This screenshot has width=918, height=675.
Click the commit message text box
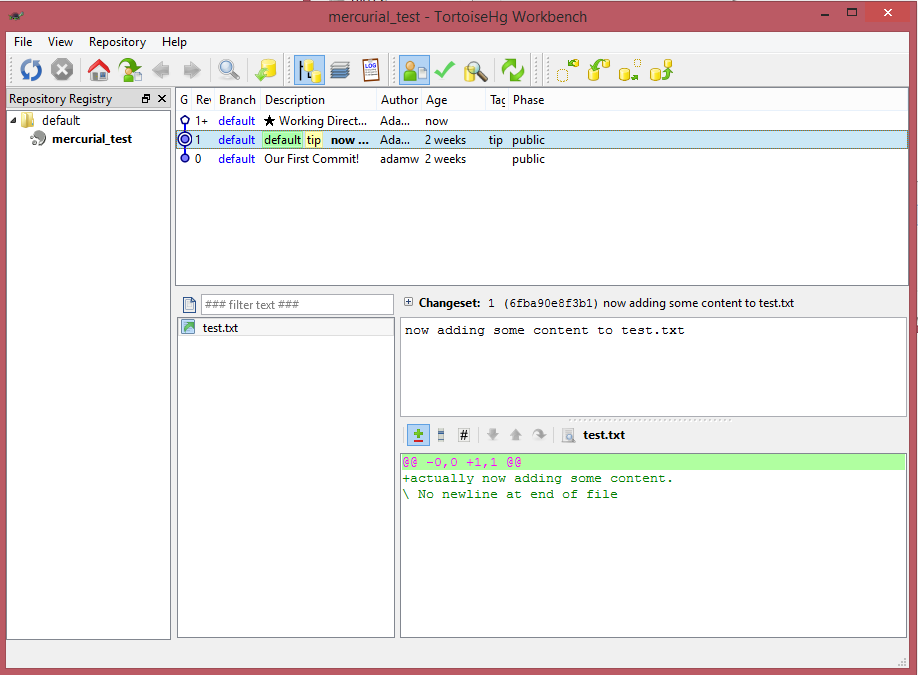pyautogui.click(x=653, y=367)
